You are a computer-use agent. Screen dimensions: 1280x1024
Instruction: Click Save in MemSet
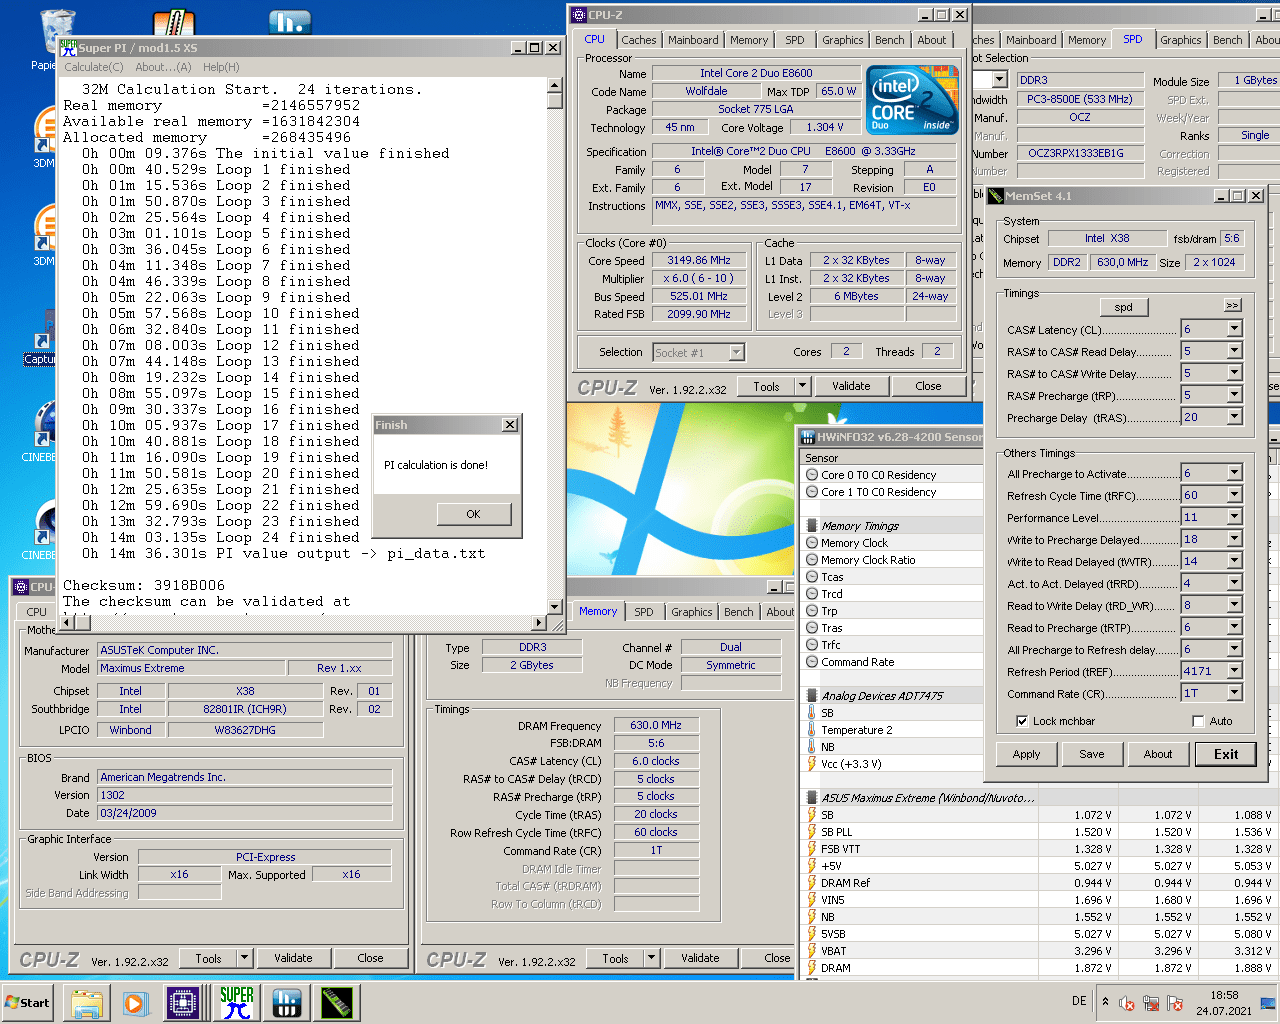coord(1092,754)
